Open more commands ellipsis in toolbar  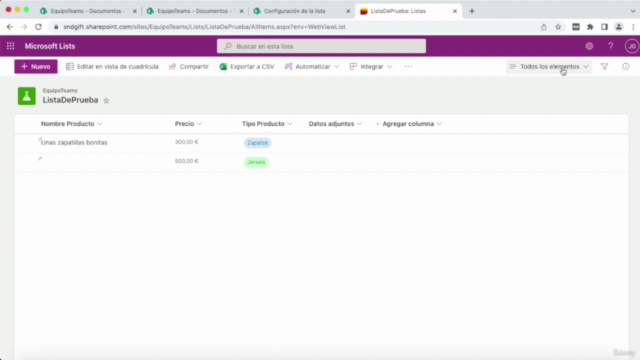408,67
